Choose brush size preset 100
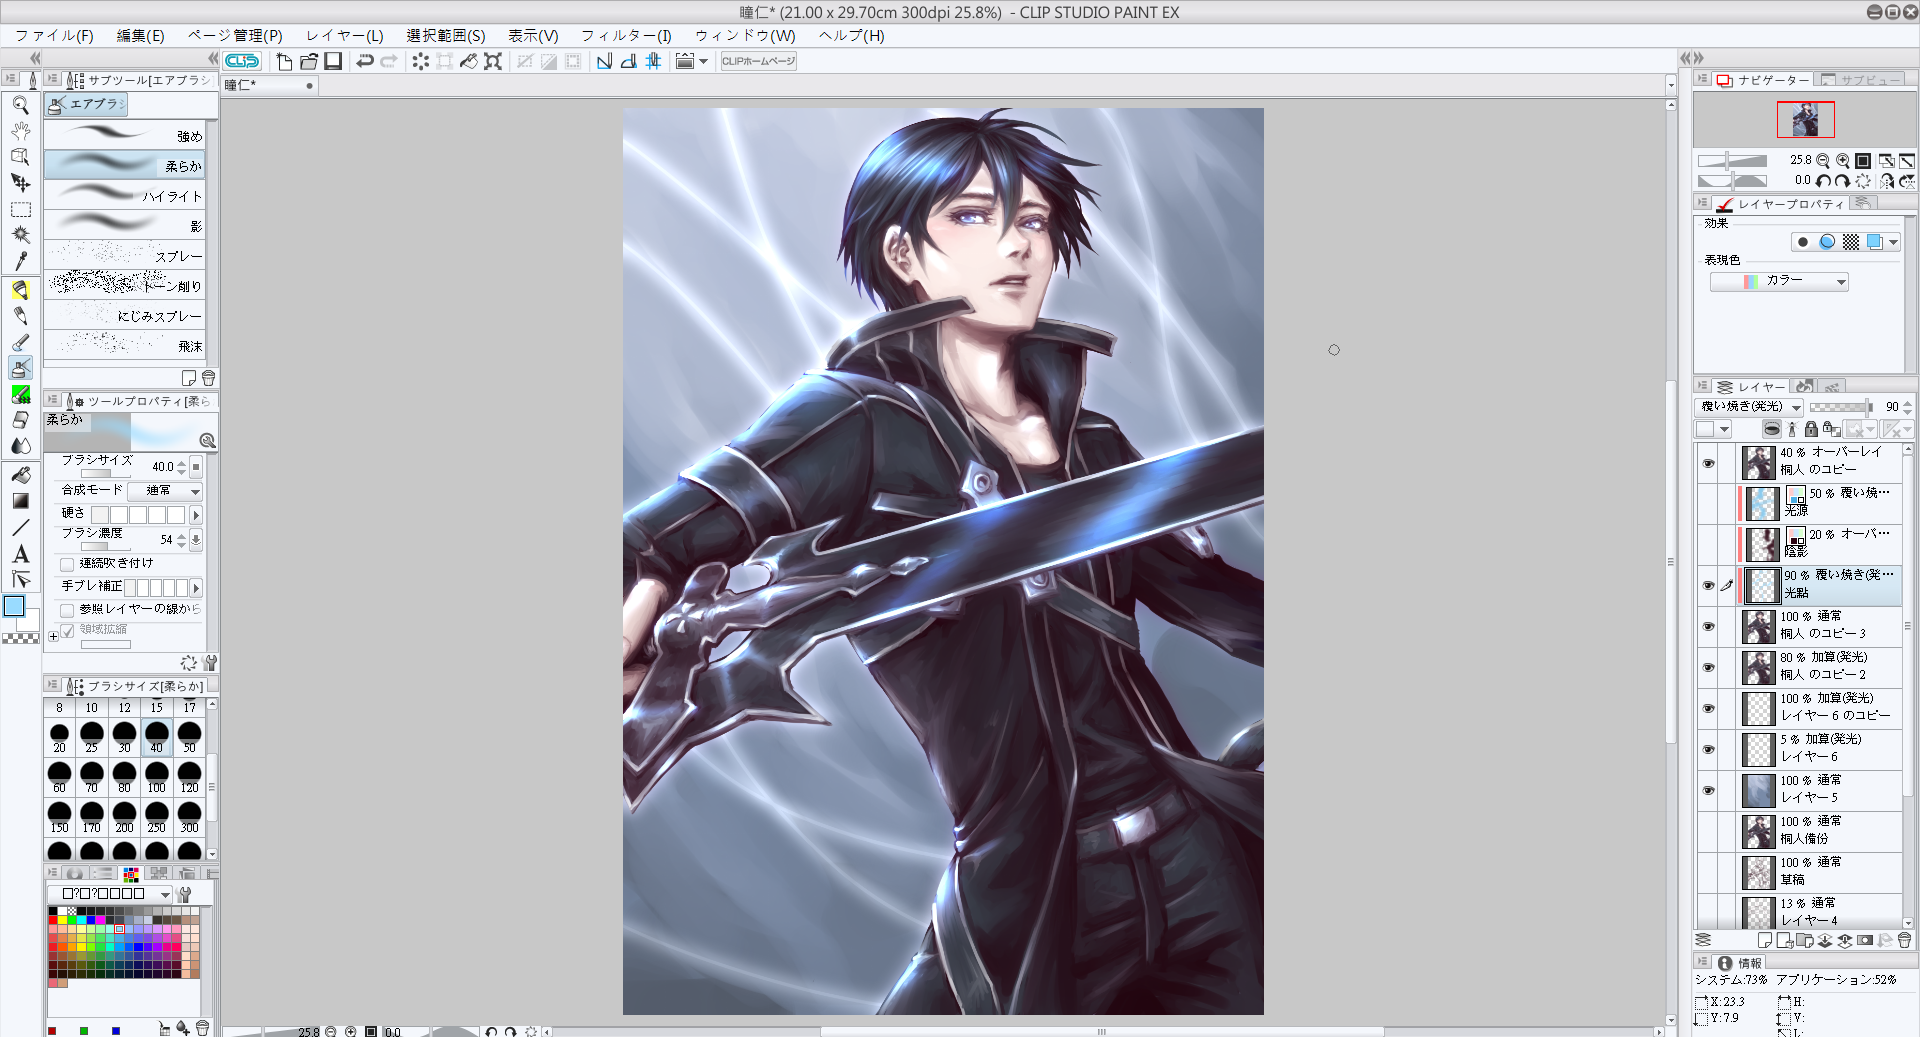The height and width of the screenshot is (1037, 1920). pyautogui.click(x=157, y=777)
